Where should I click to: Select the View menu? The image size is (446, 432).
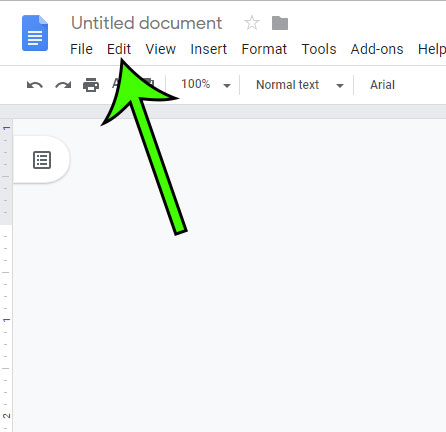tap(161, 49)
